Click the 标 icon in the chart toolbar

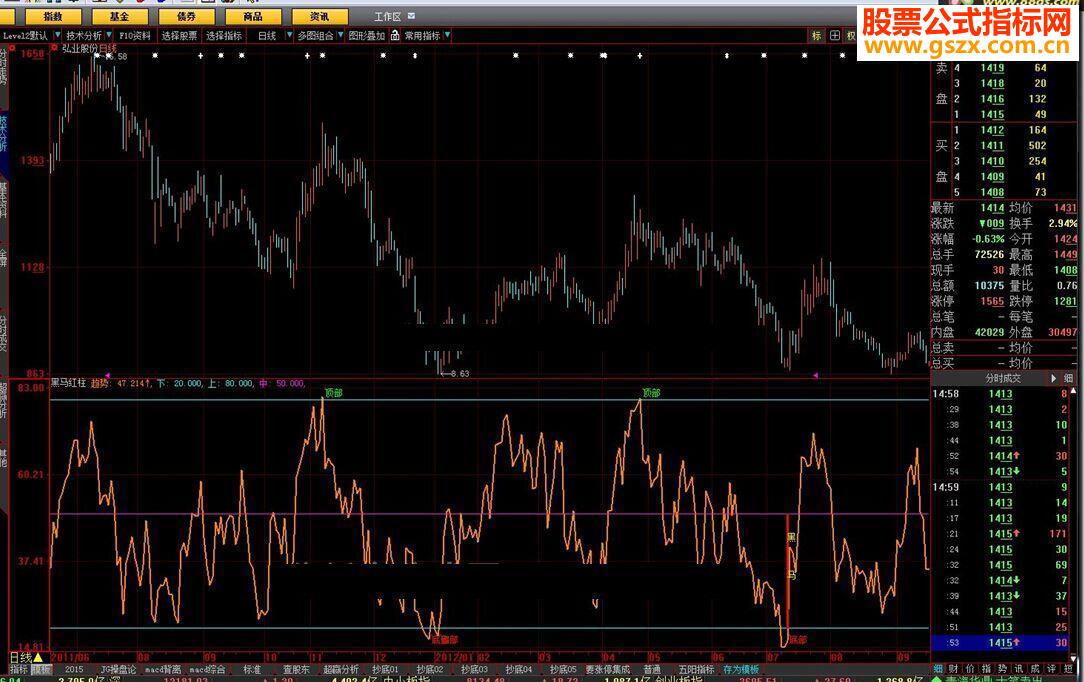pyautogui.click(x=817, y=36)
